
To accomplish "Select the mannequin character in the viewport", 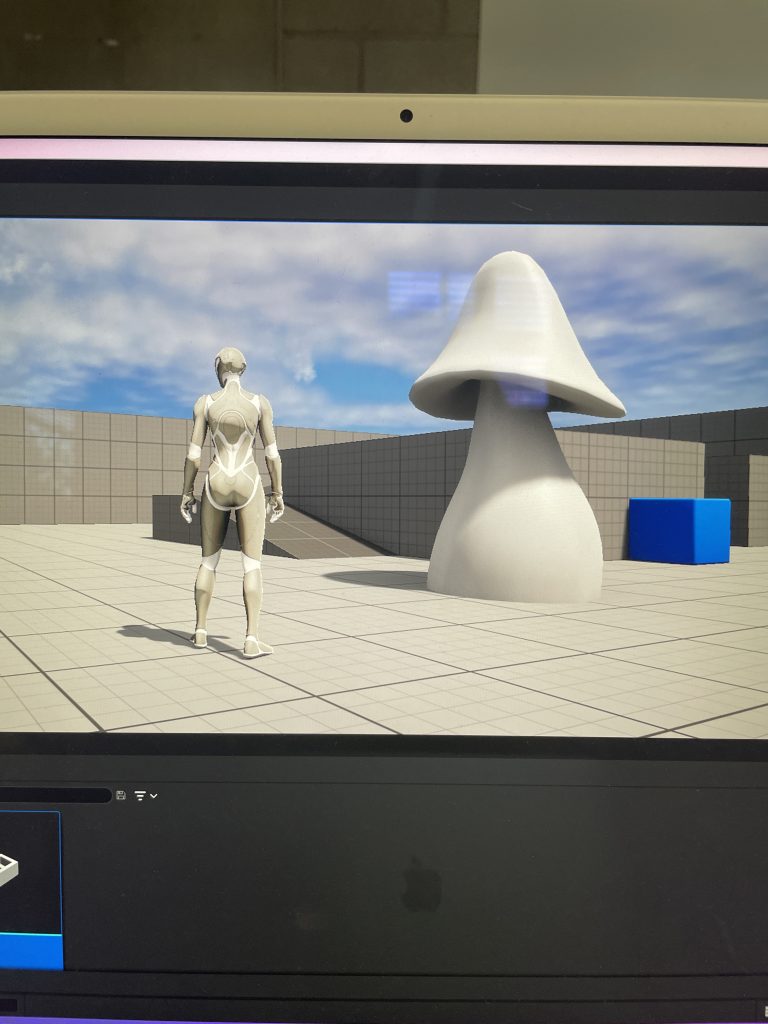I will coord(231,503).
